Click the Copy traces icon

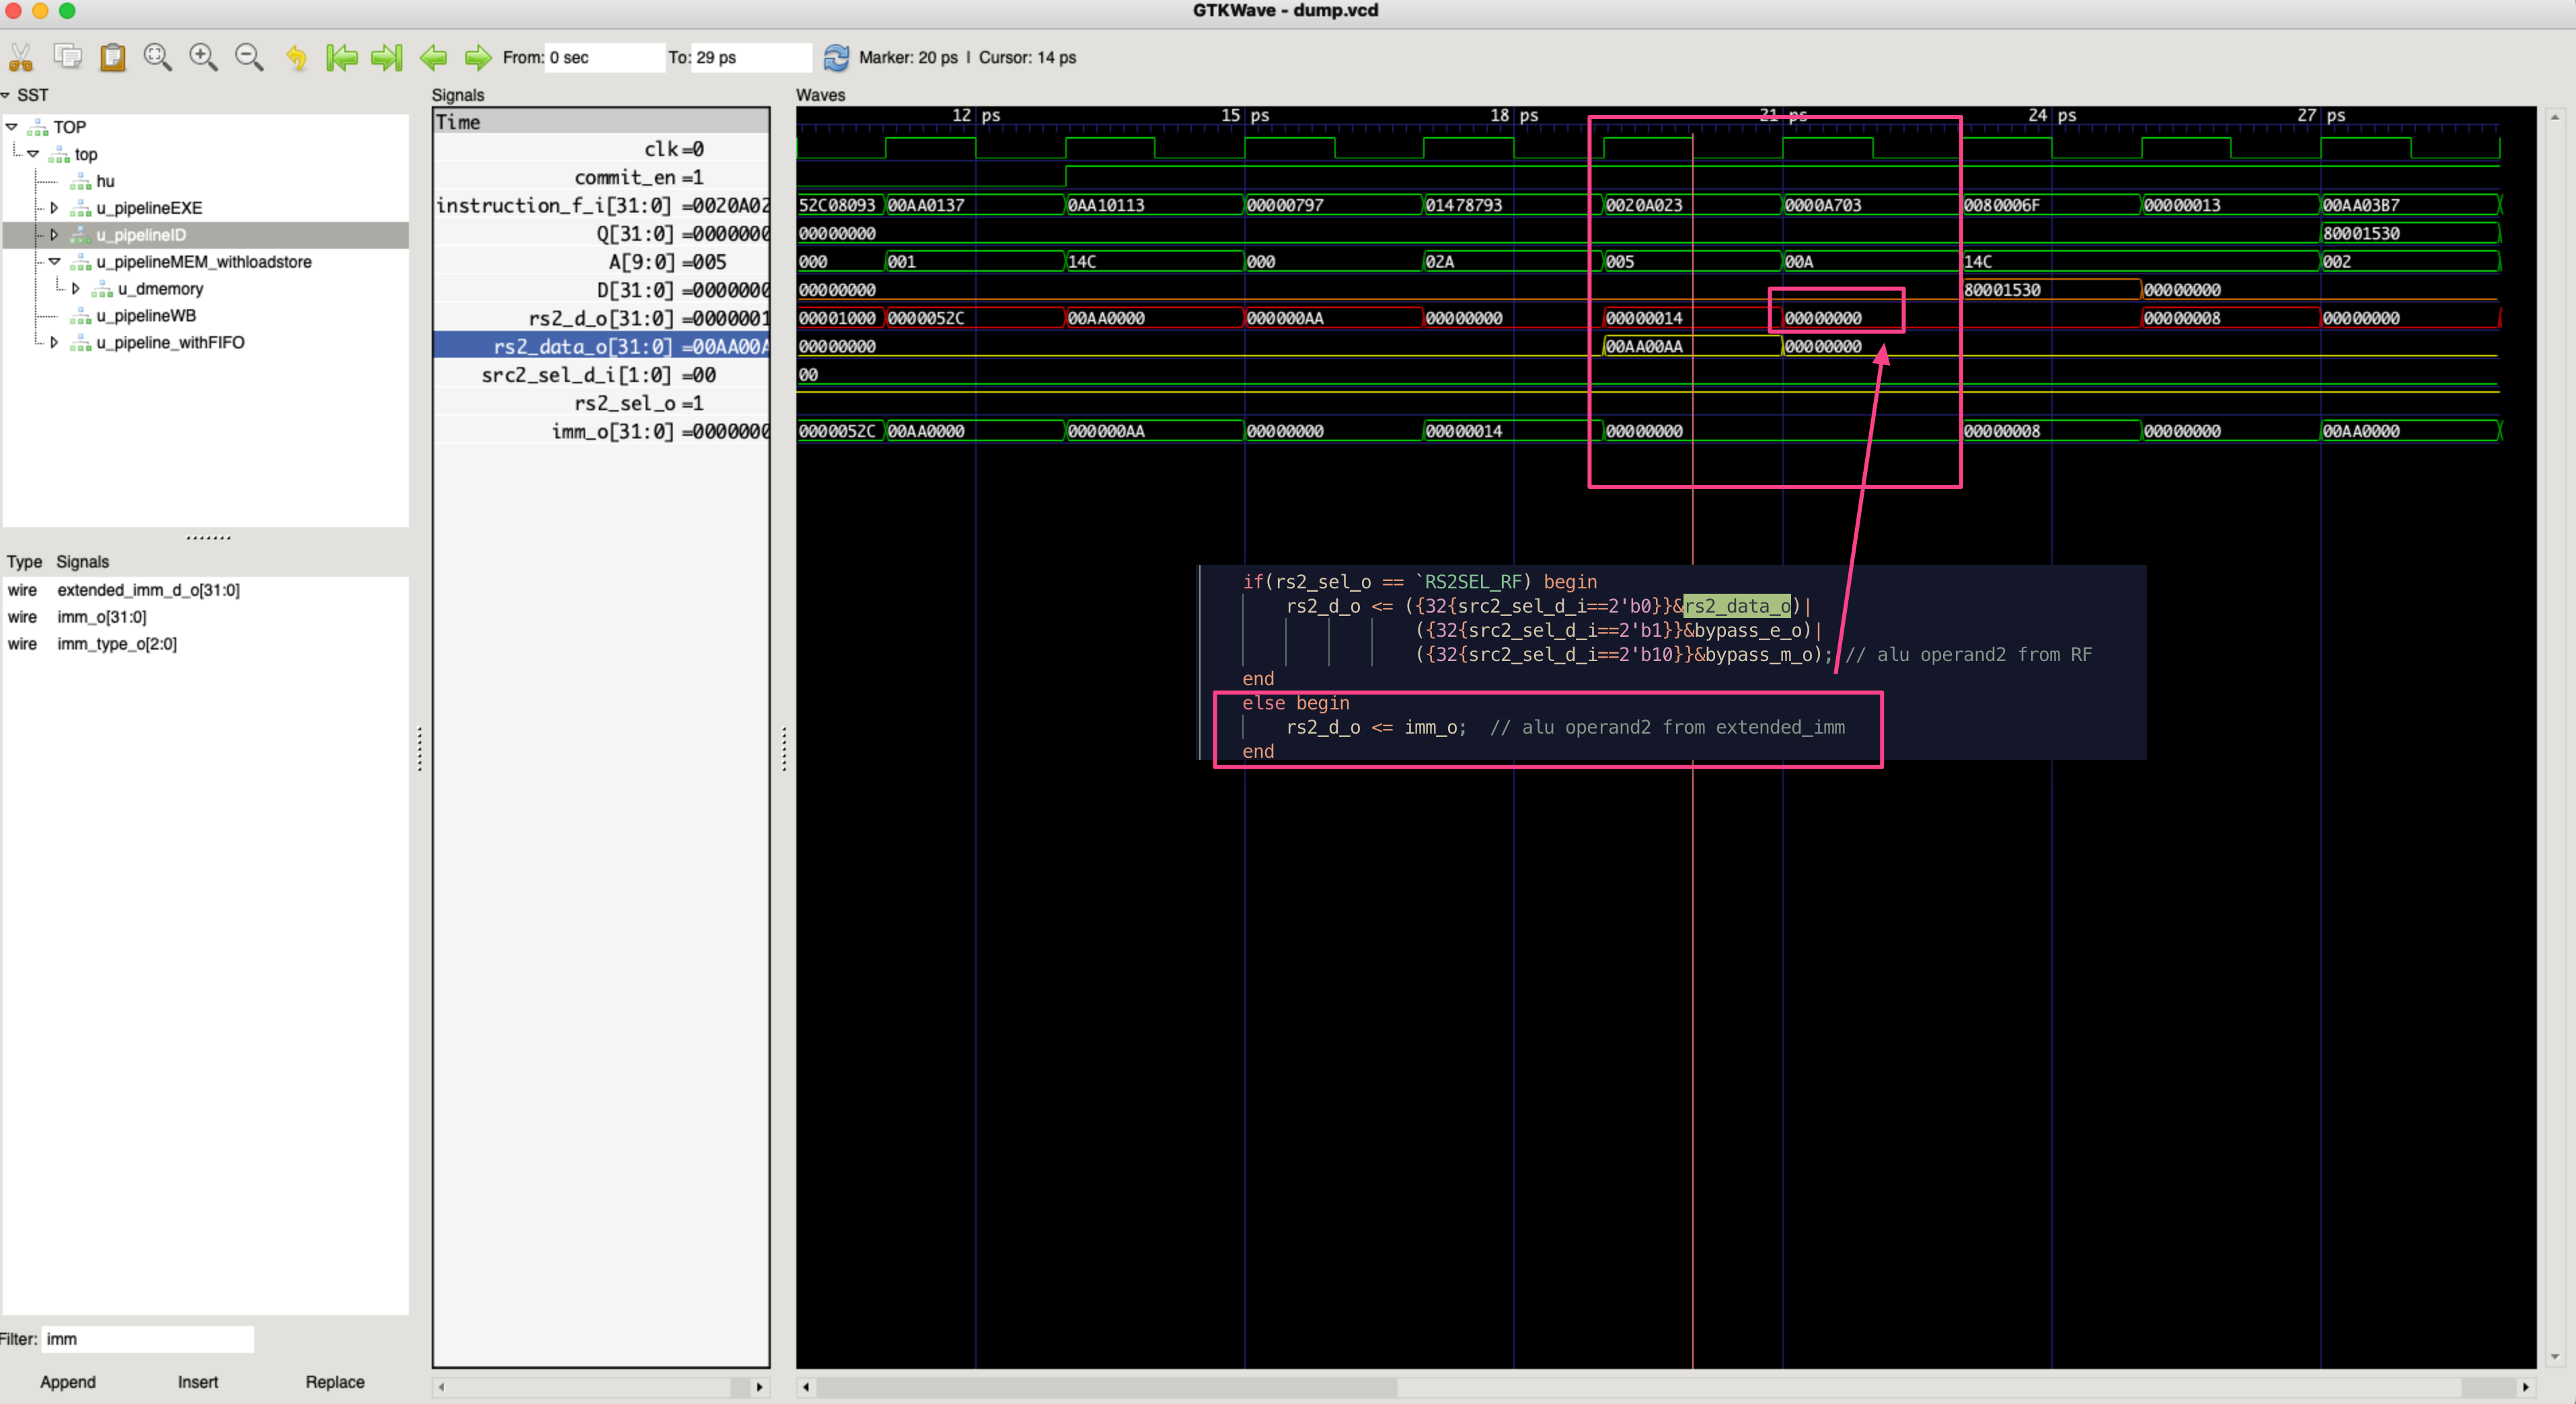(67, 56)
